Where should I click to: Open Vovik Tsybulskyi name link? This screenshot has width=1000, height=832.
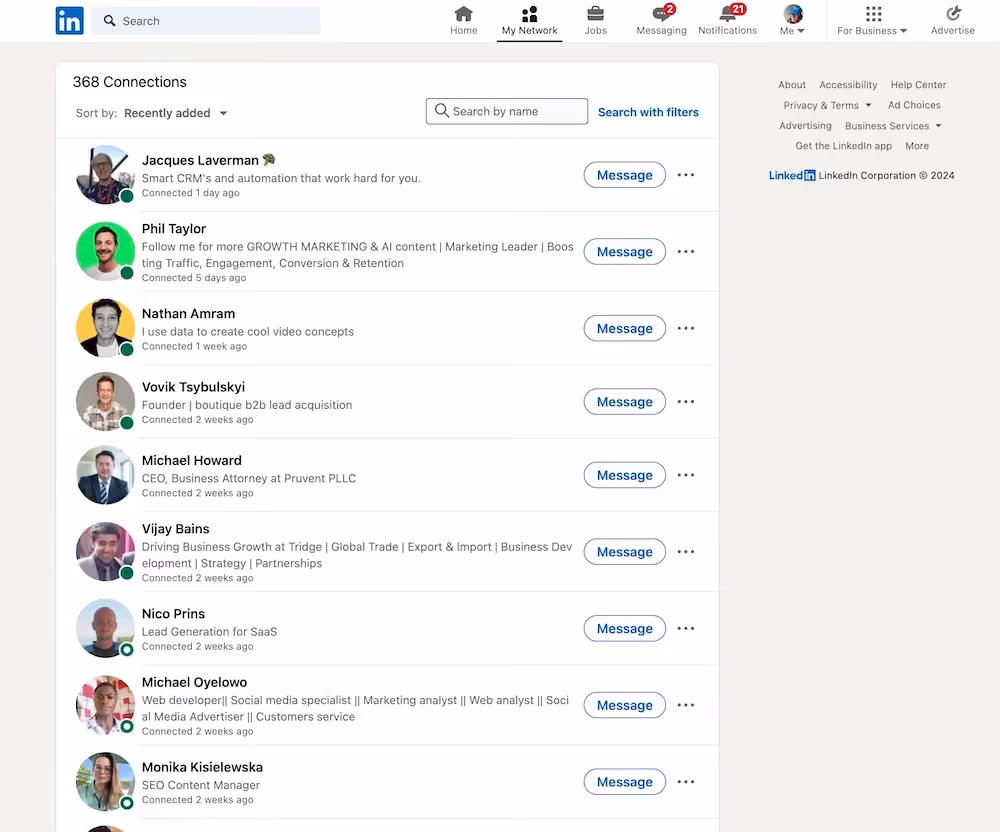click(193, 387)
